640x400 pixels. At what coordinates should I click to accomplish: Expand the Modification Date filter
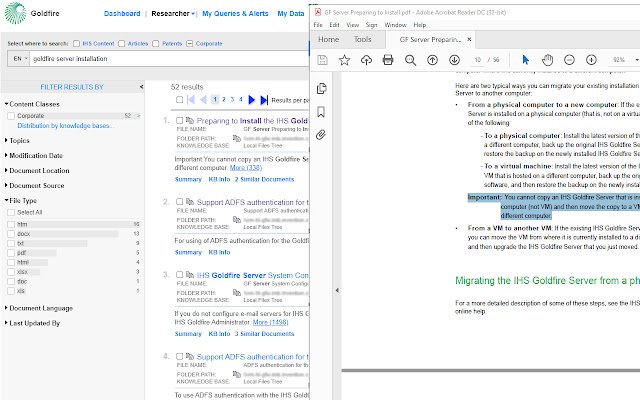coord(6,156)
